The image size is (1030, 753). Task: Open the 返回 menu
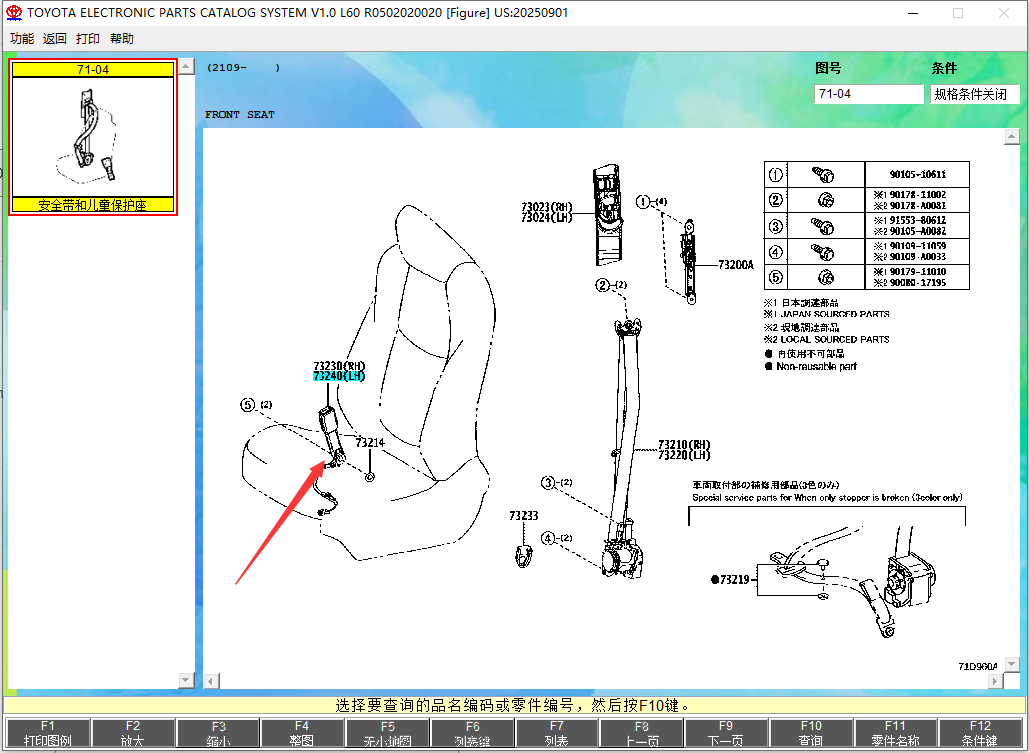(x=55, y=39)
